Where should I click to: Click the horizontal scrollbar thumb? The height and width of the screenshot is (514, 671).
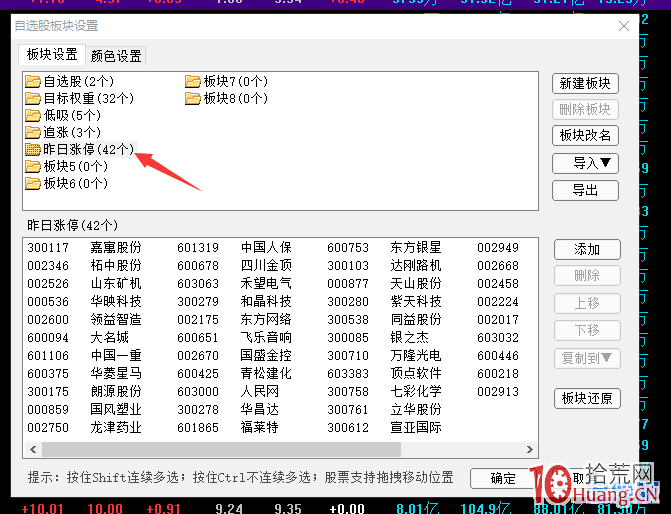(x=221, y=449)
